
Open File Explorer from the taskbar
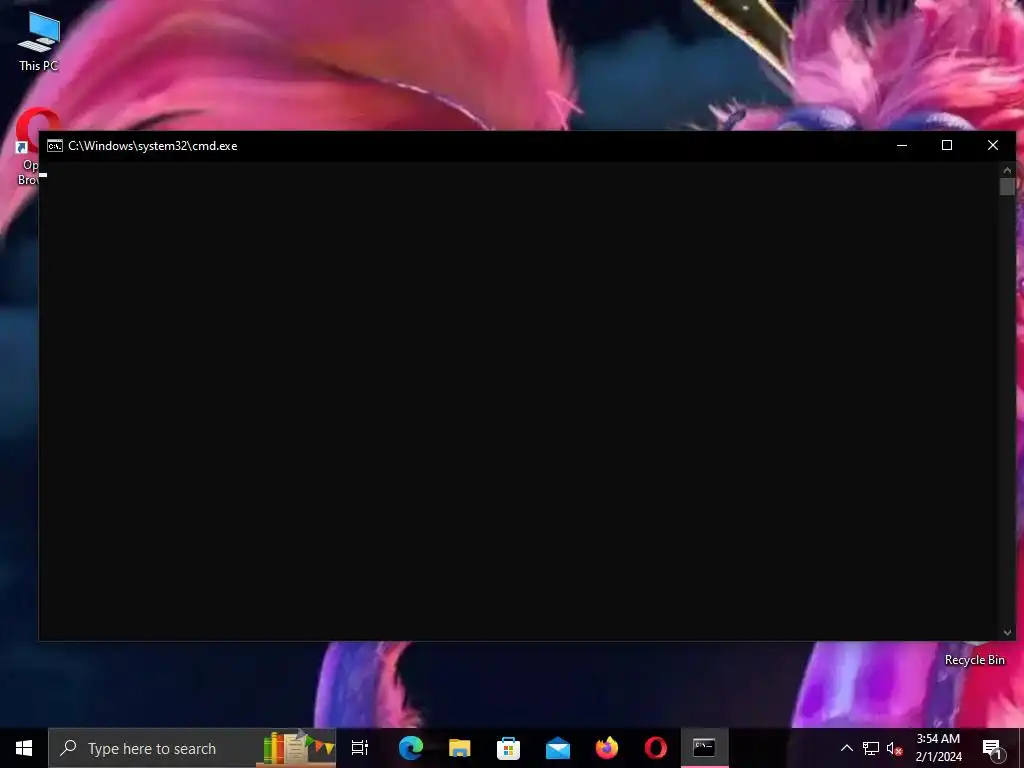(x=460, y=748)
